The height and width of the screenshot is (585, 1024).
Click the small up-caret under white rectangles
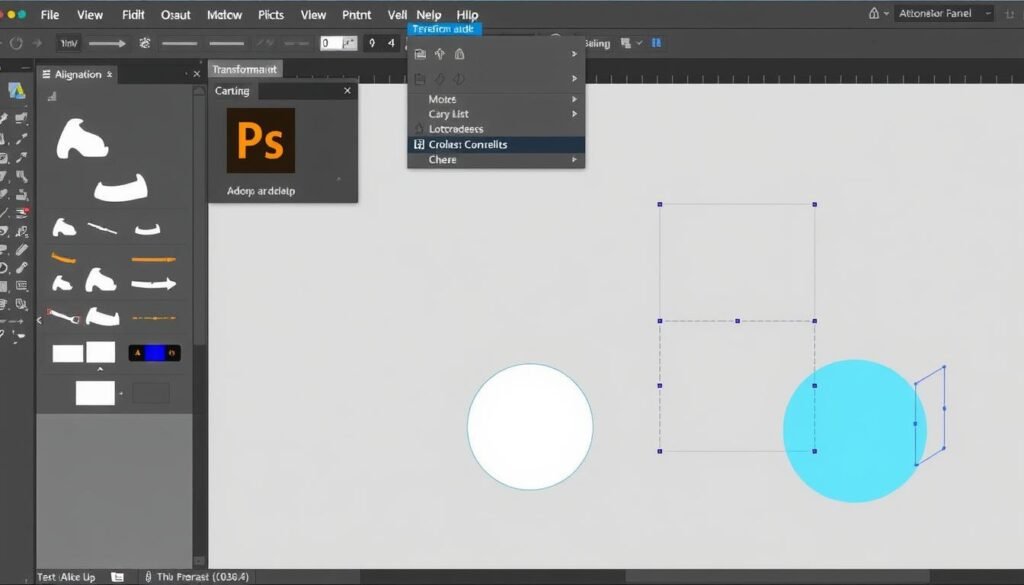[x=100, y=370]
